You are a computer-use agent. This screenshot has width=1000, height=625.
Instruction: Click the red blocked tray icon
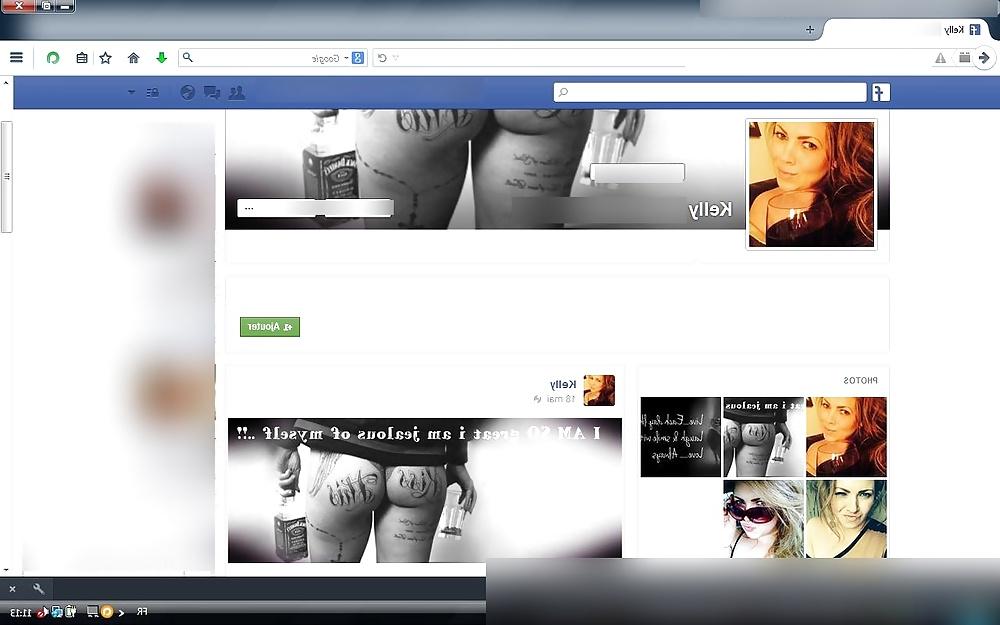pos(43,612)
